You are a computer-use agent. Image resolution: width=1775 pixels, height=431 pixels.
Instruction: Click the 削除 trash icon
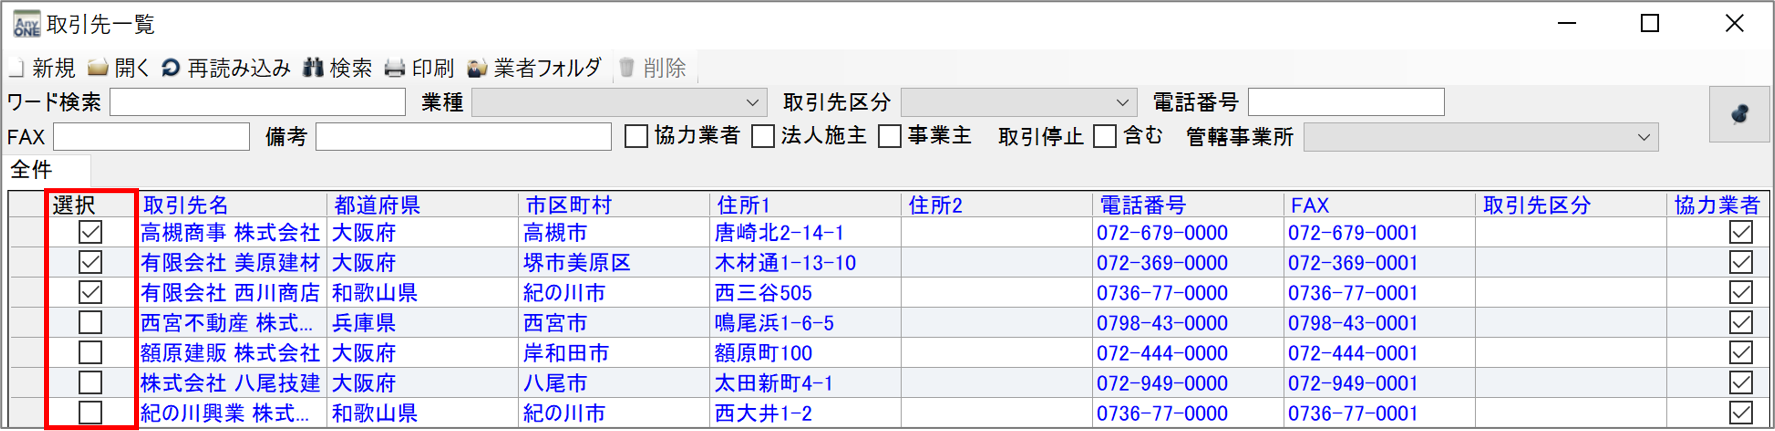pos(627,68)
